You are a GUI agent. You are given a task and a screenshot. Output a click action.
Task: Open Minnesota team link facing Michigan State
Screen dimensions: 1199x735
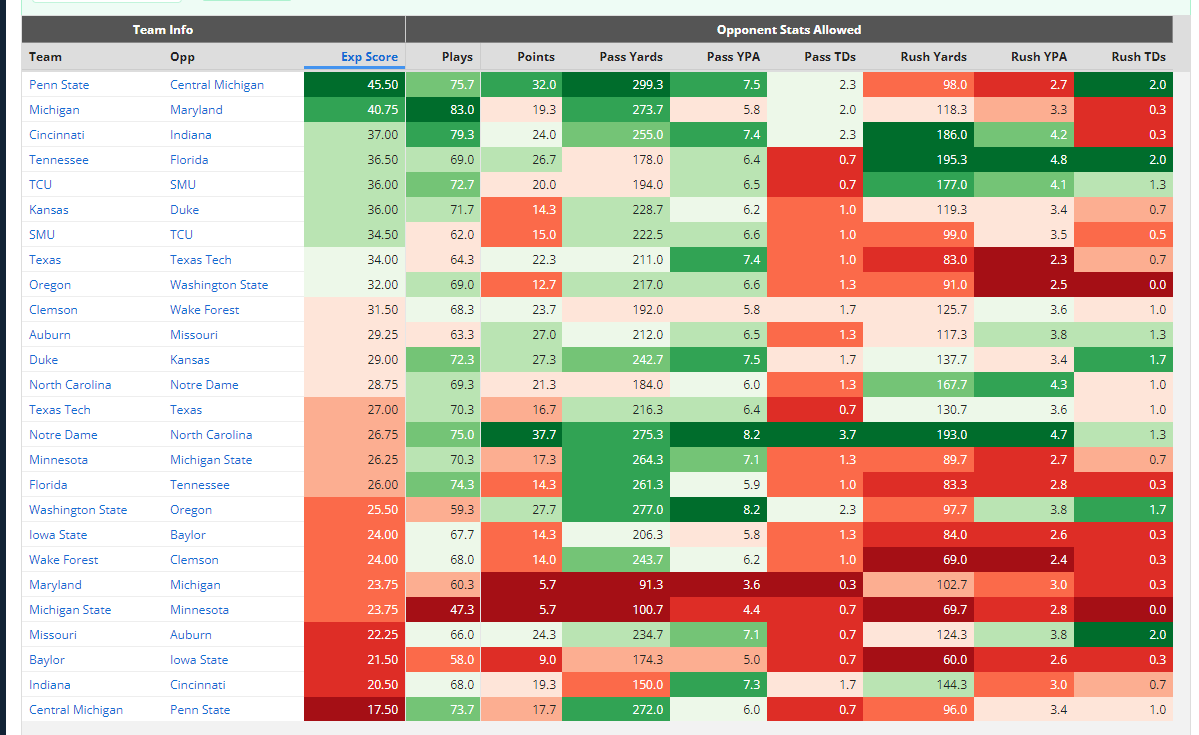[58, 460]
